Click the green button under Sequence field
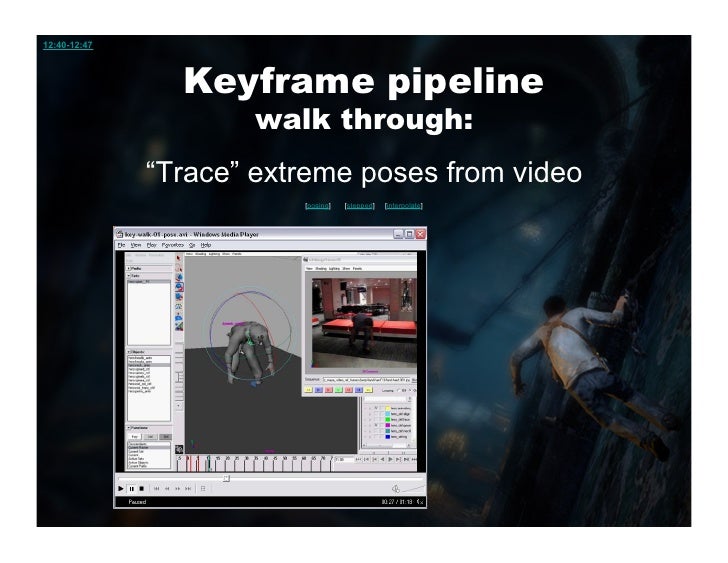This screenshot has width=728, height=563. pos(338,390)
